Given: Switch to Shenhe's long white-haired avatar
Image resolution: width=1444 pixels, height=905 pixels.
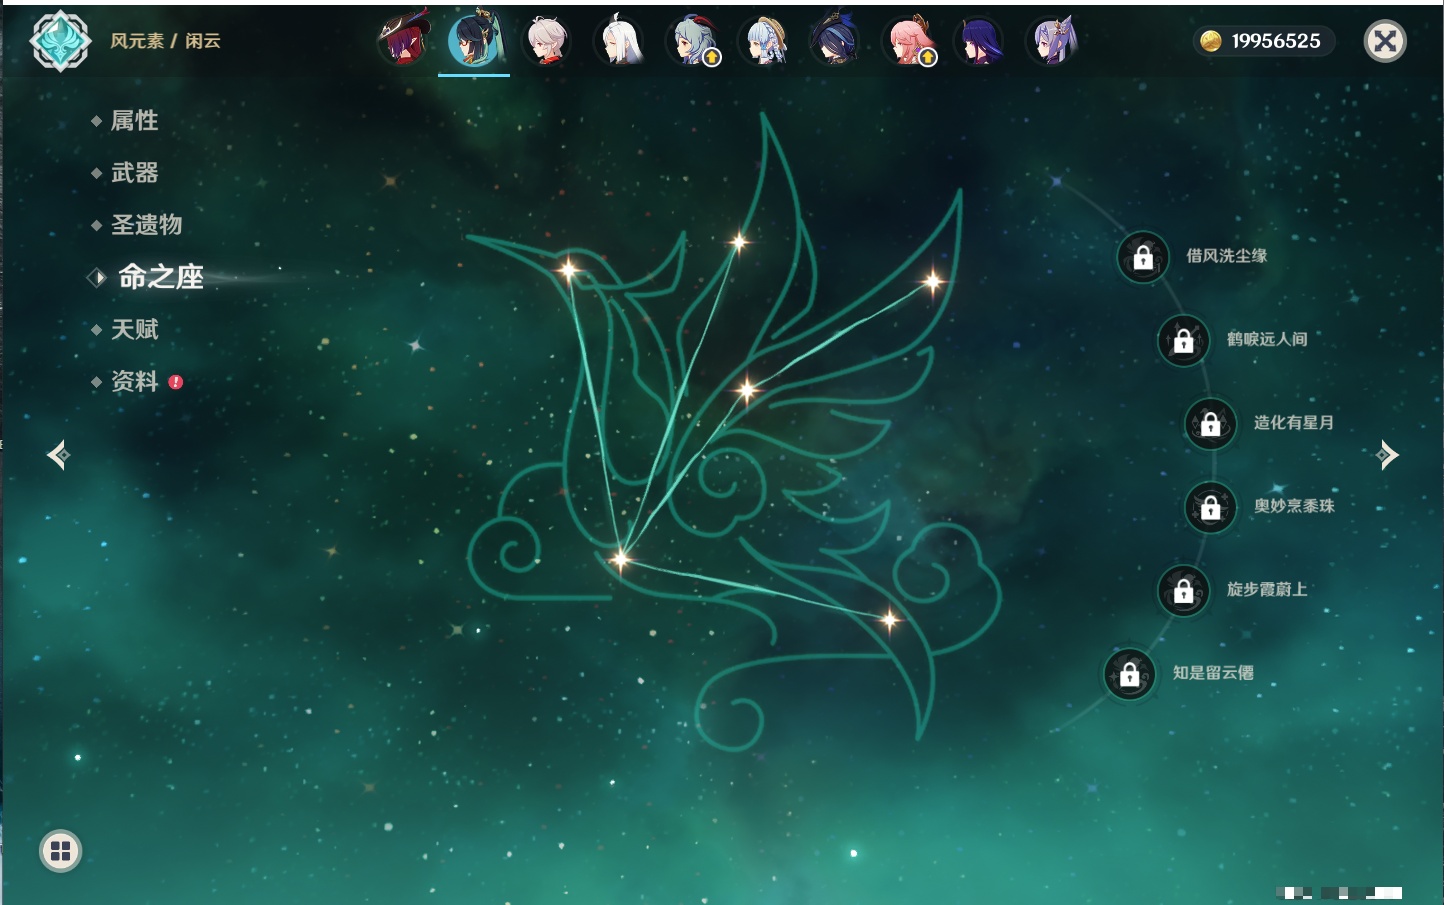Looking at the screenshot, I should pos(618,40).
